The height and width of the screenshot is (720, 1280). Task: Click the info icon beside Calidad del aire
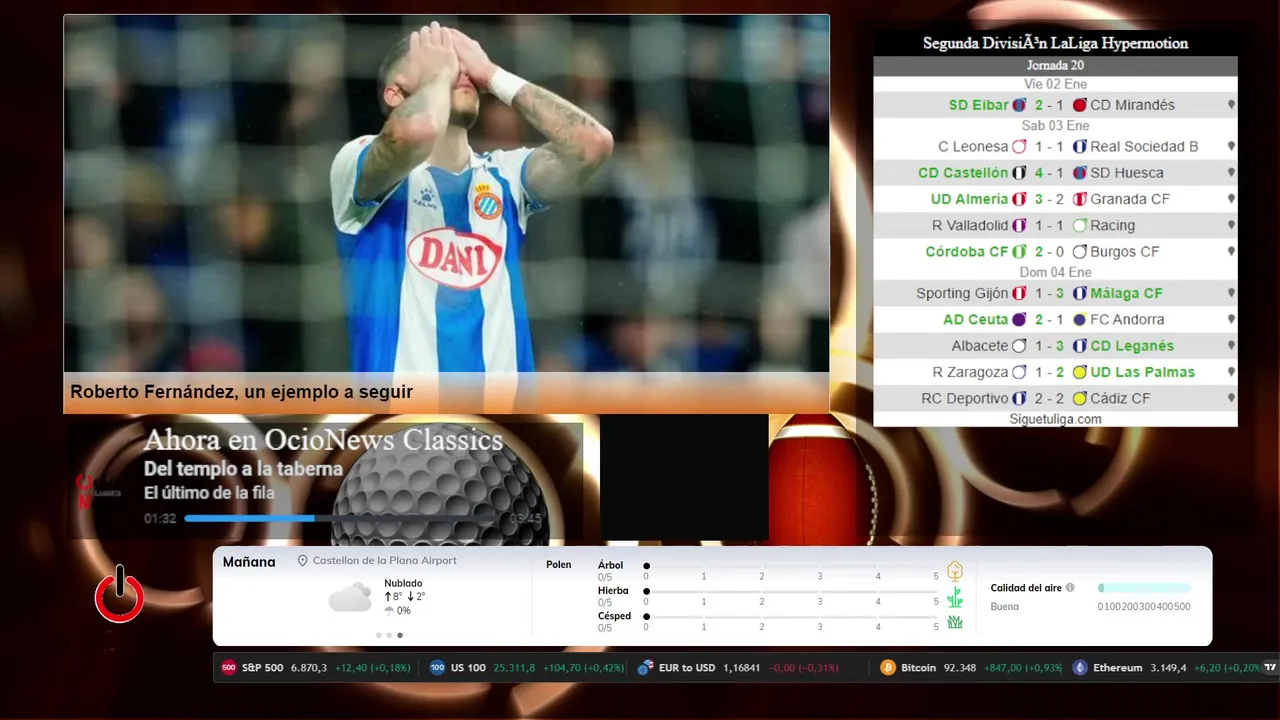1070,588
